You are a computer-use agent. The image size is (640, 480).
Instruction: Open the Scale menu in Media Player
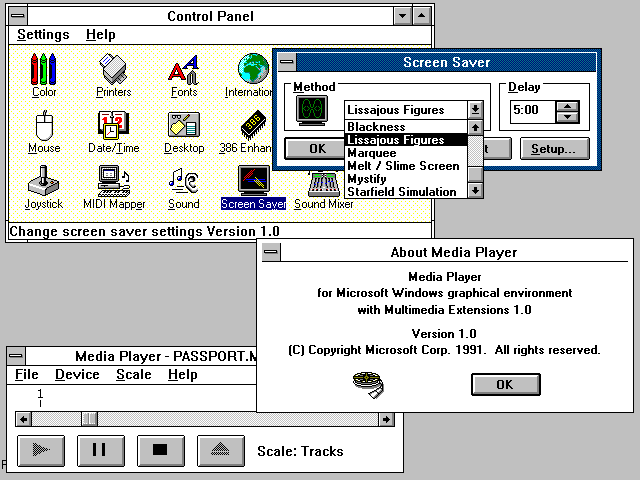134,375
